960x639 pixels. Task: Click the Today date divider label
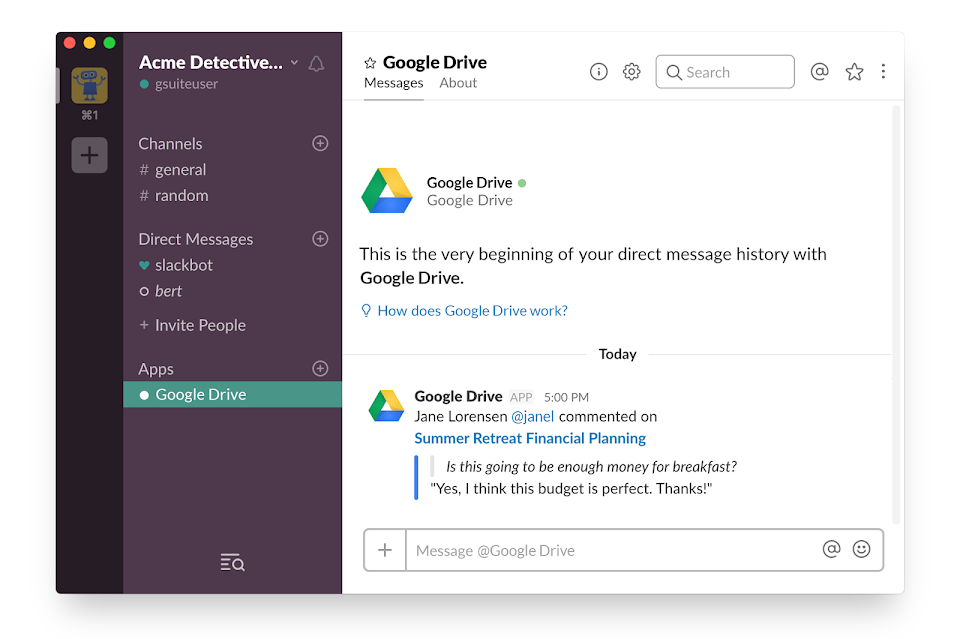click(618, 354)
